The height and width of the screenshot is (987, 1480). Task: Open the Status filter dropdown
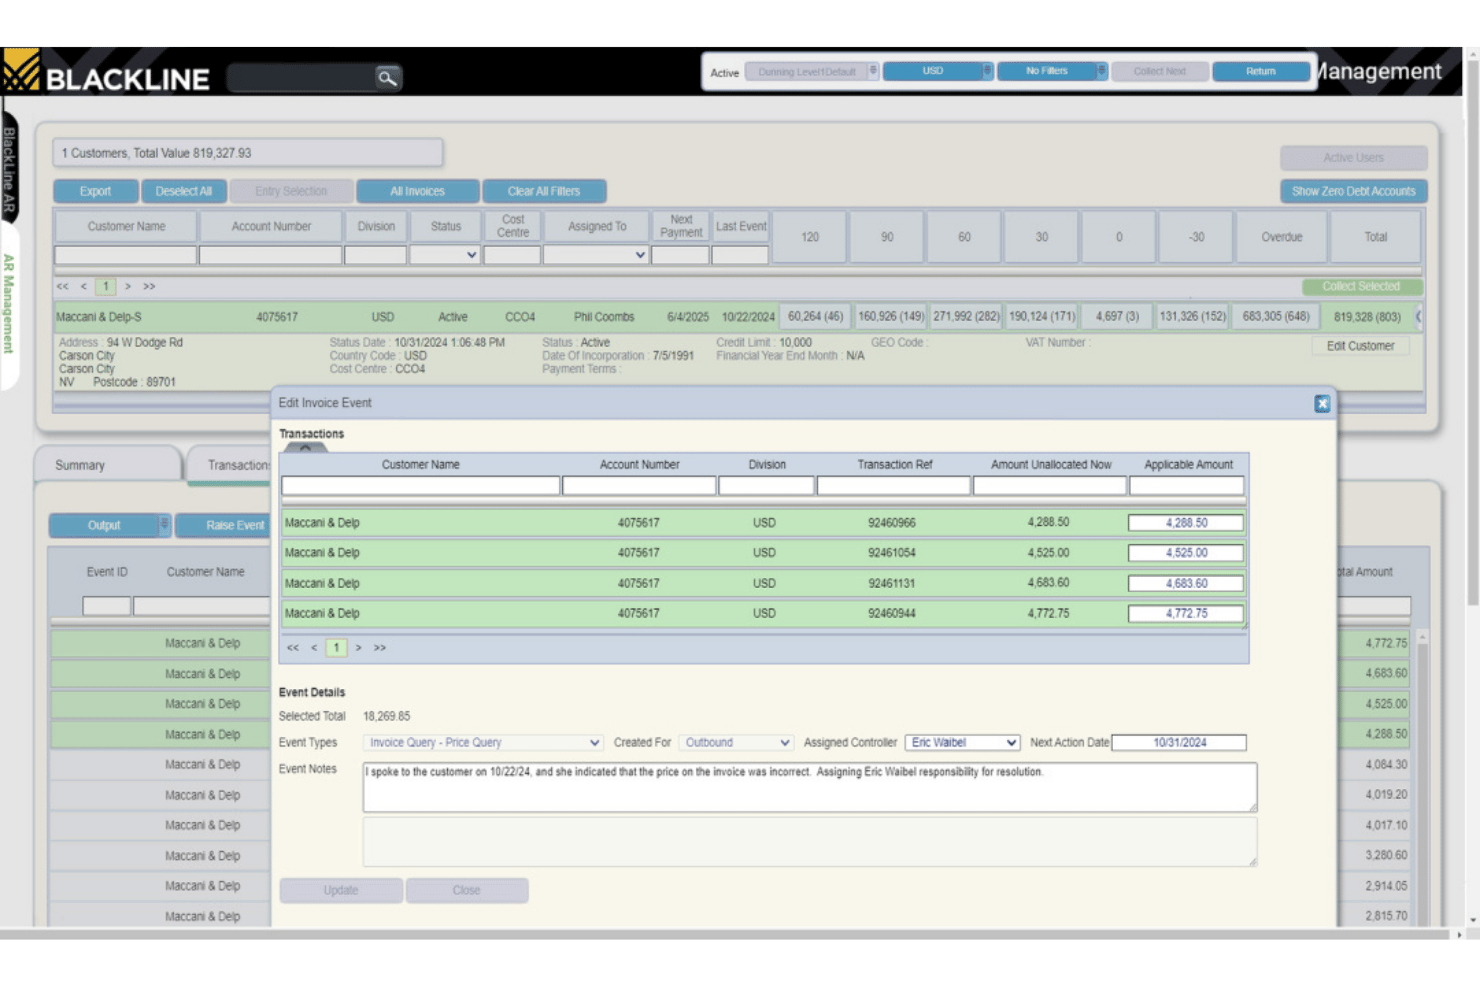point(445,255)
